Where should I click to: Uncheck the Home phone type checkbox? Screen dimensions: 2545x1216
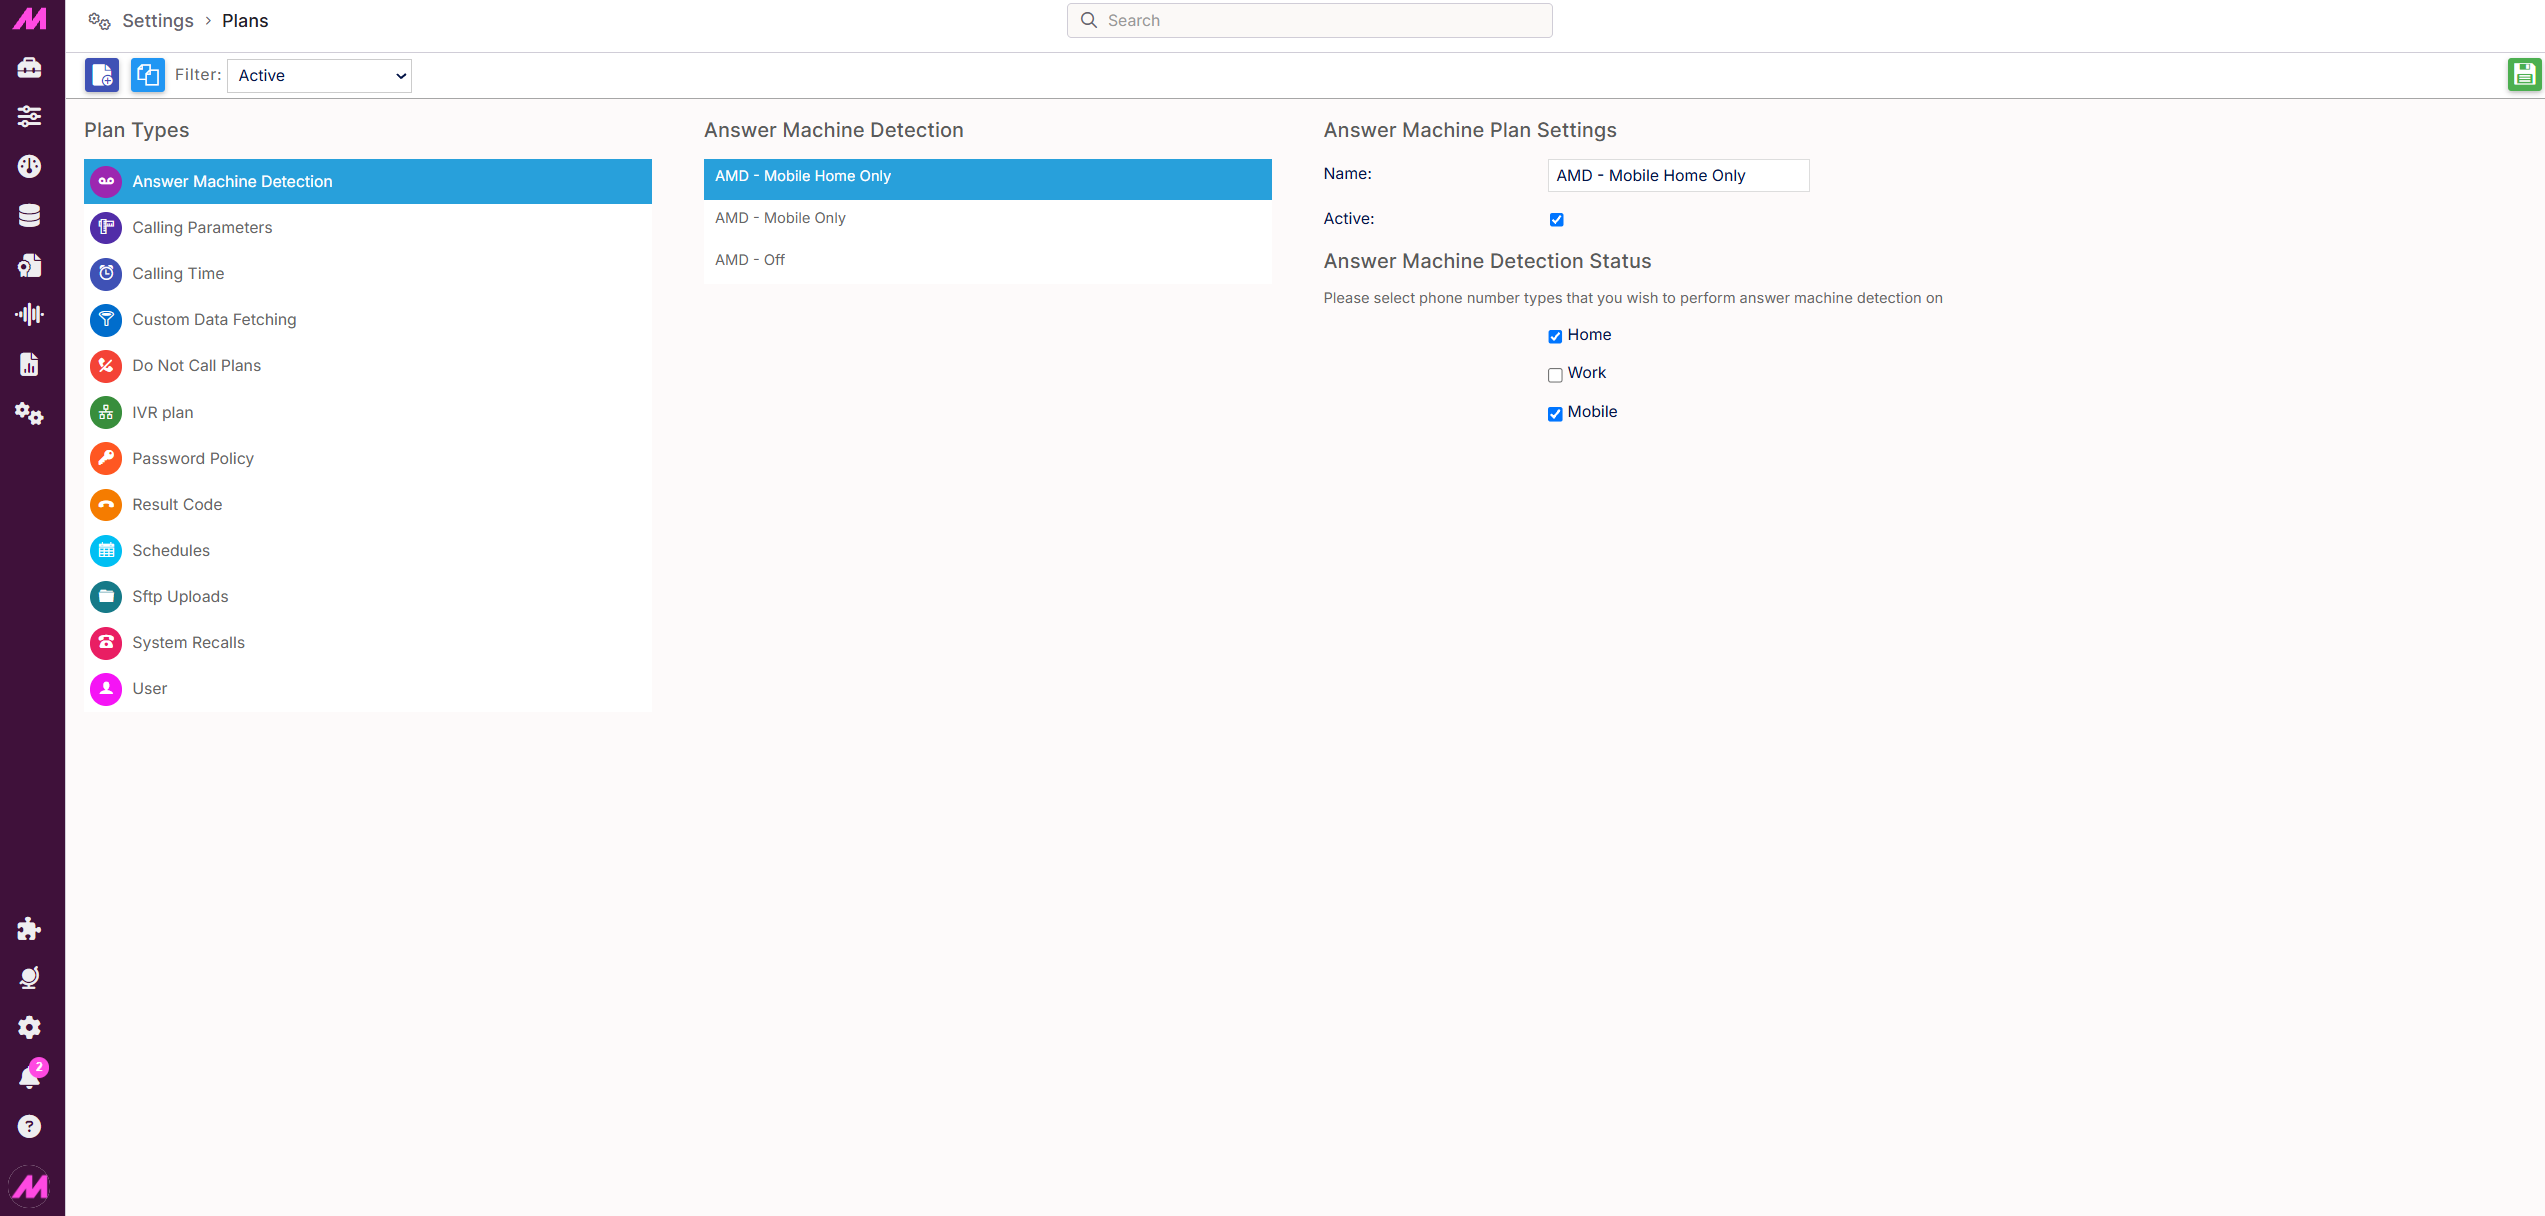coord(1555,336)
